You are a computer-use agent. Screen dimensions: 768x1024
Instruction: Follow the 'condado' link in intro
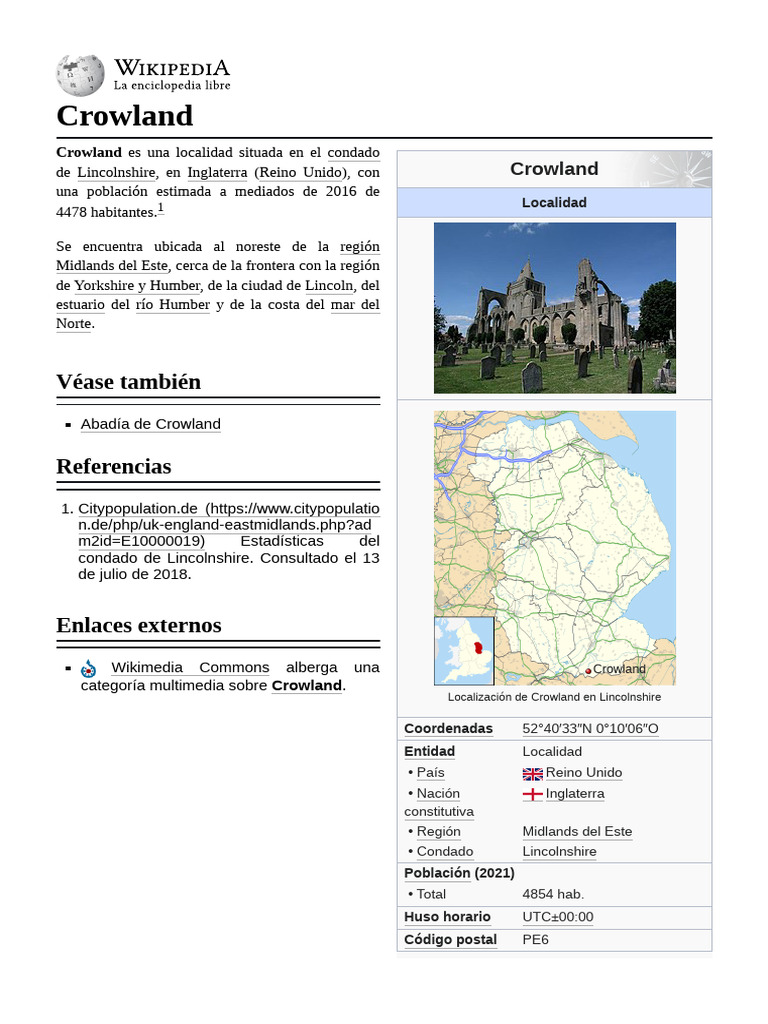coord(353,152)
